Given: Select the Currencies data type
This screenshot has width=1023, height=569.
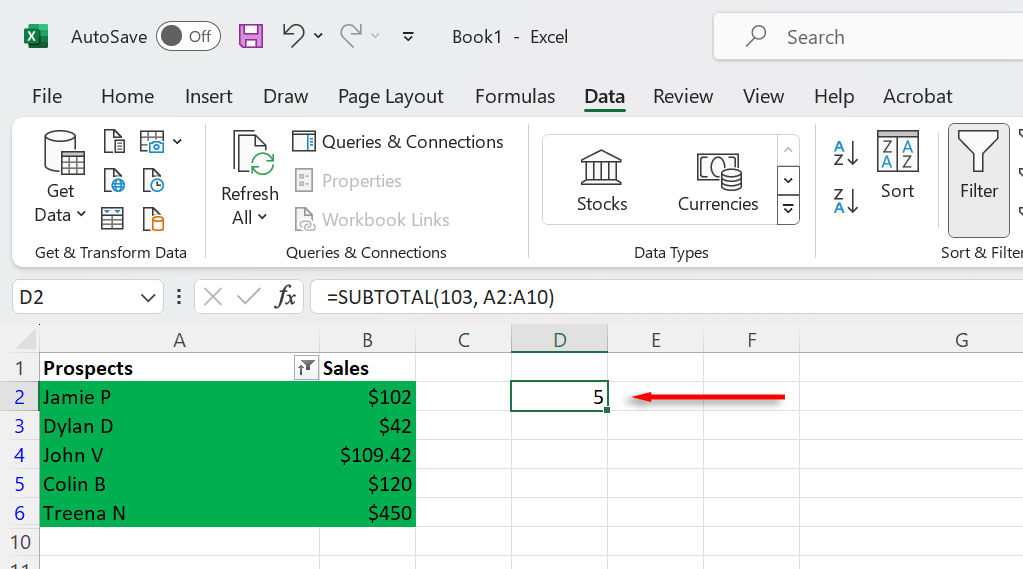Looking at the screenshot, I should 718,181.
